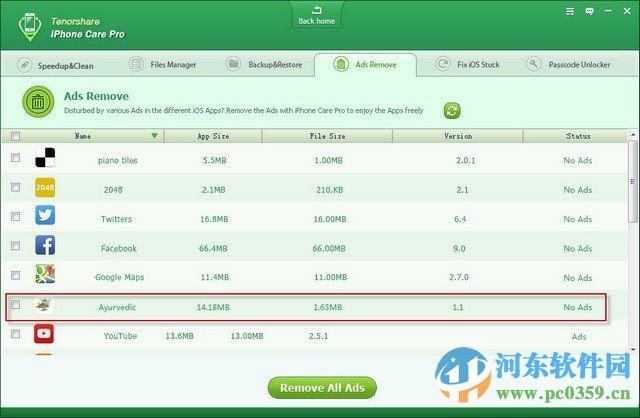Viewport: 640px width, 418px height.
Task: Click the Facebook app icon
Action: tap(45, 245)
